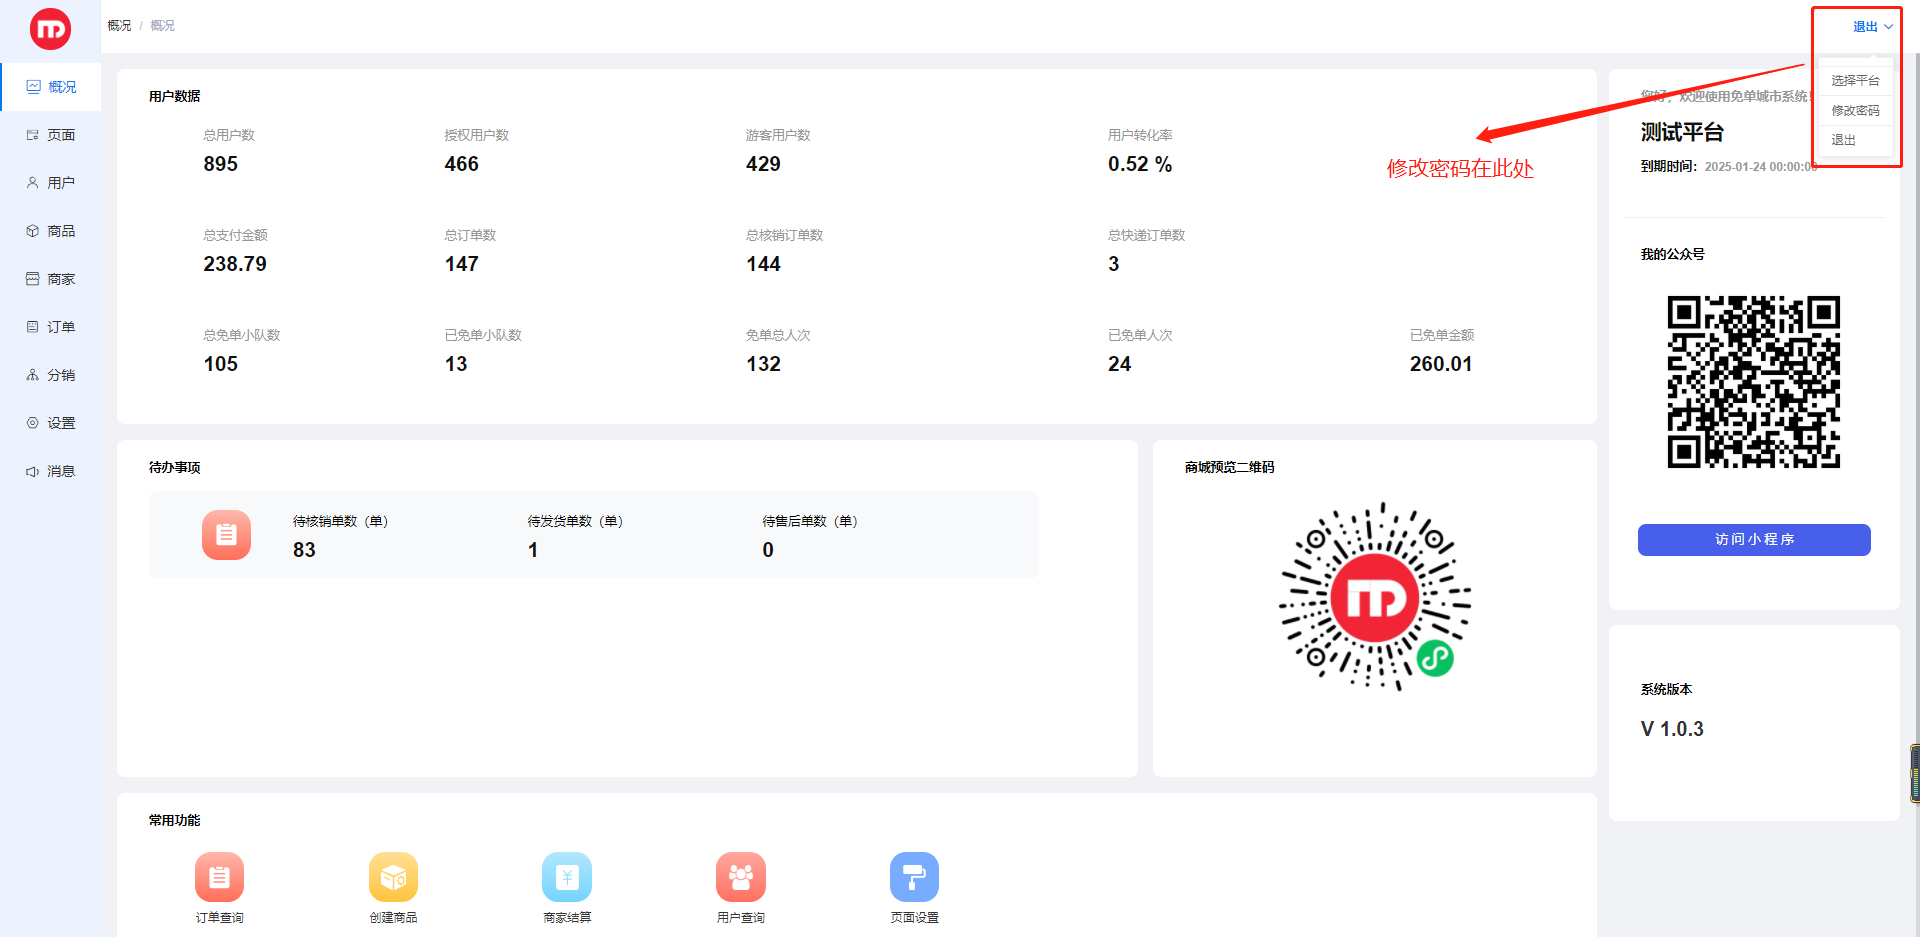The width and height of the screenshot is (1920, 937).
Task: Click the 总支付金额 value 238.79
Action: 235,264
